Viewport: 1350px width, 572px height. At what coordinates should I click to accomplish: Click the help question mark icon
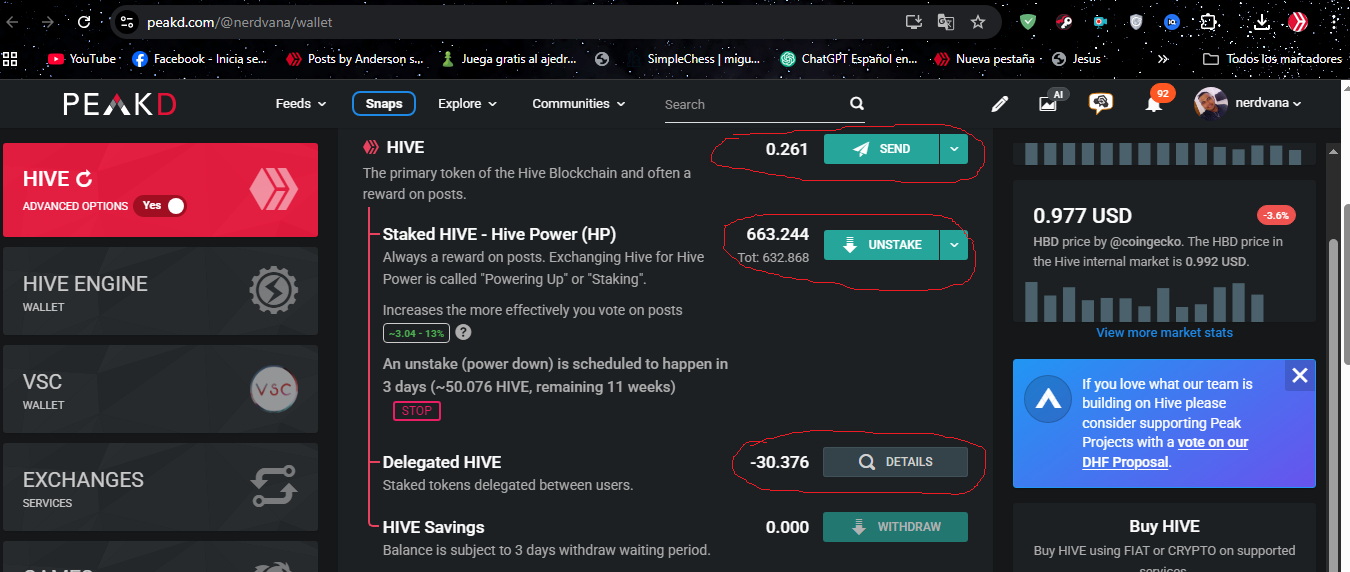pyautogui.click(x=463, y=333)
